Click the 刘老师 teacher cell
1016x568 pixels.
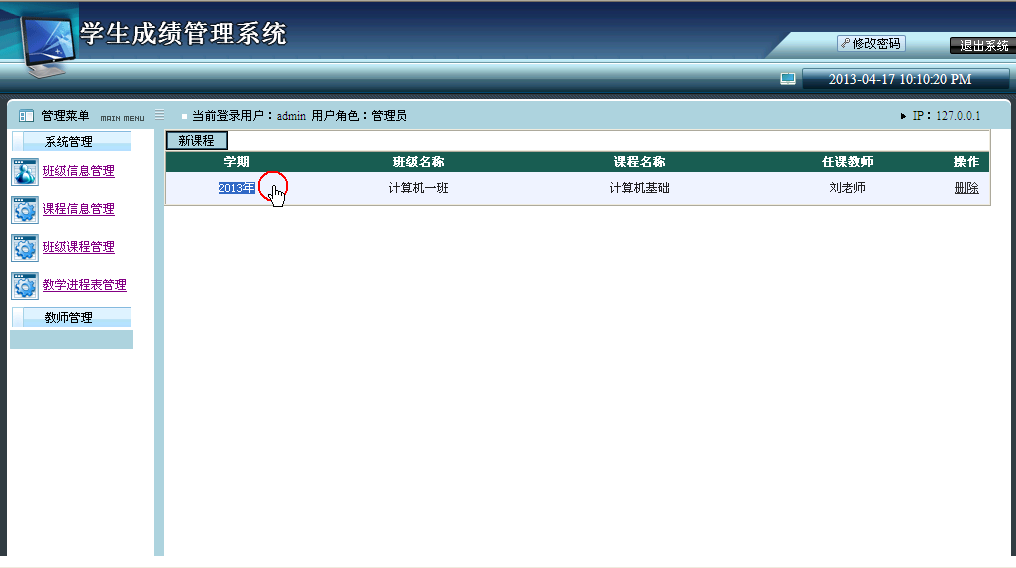(848, 188)
